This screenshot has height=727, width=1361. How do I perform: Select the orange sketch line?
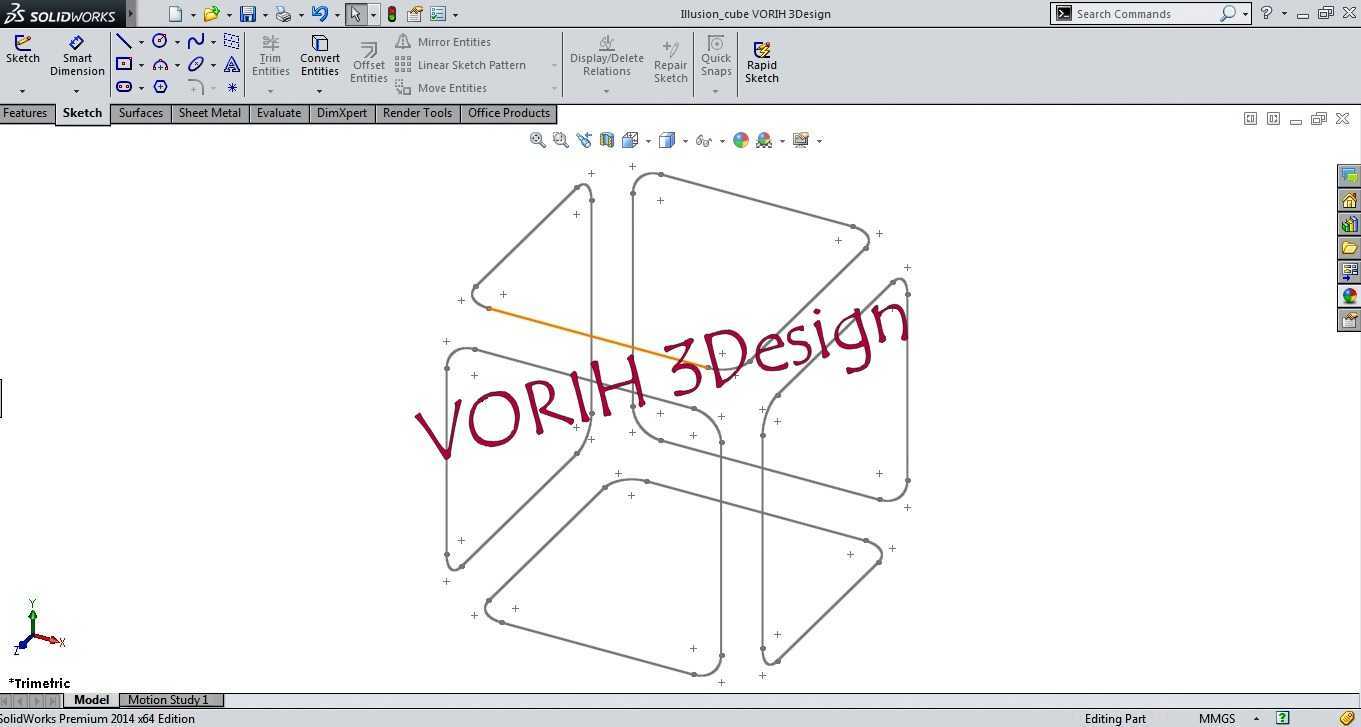click(597, 338)
